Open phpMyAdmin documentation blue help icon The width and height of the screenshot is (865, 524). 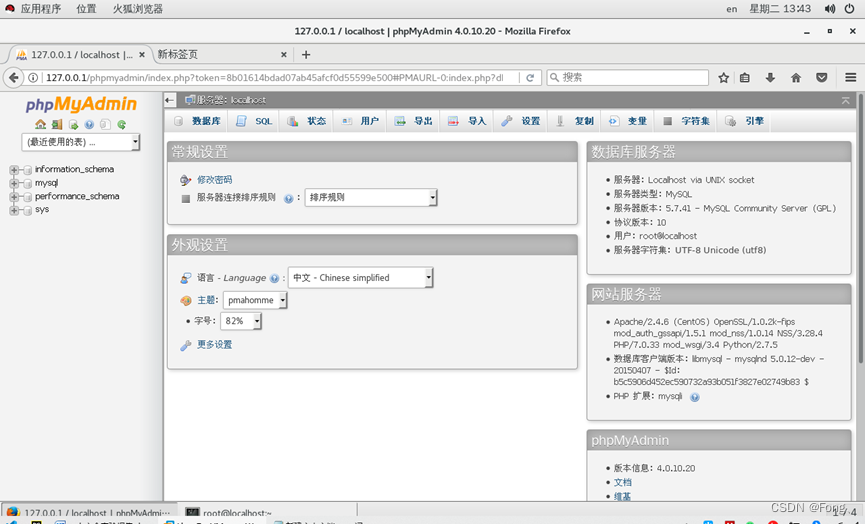pyautogui.click(x=89, y=125)
